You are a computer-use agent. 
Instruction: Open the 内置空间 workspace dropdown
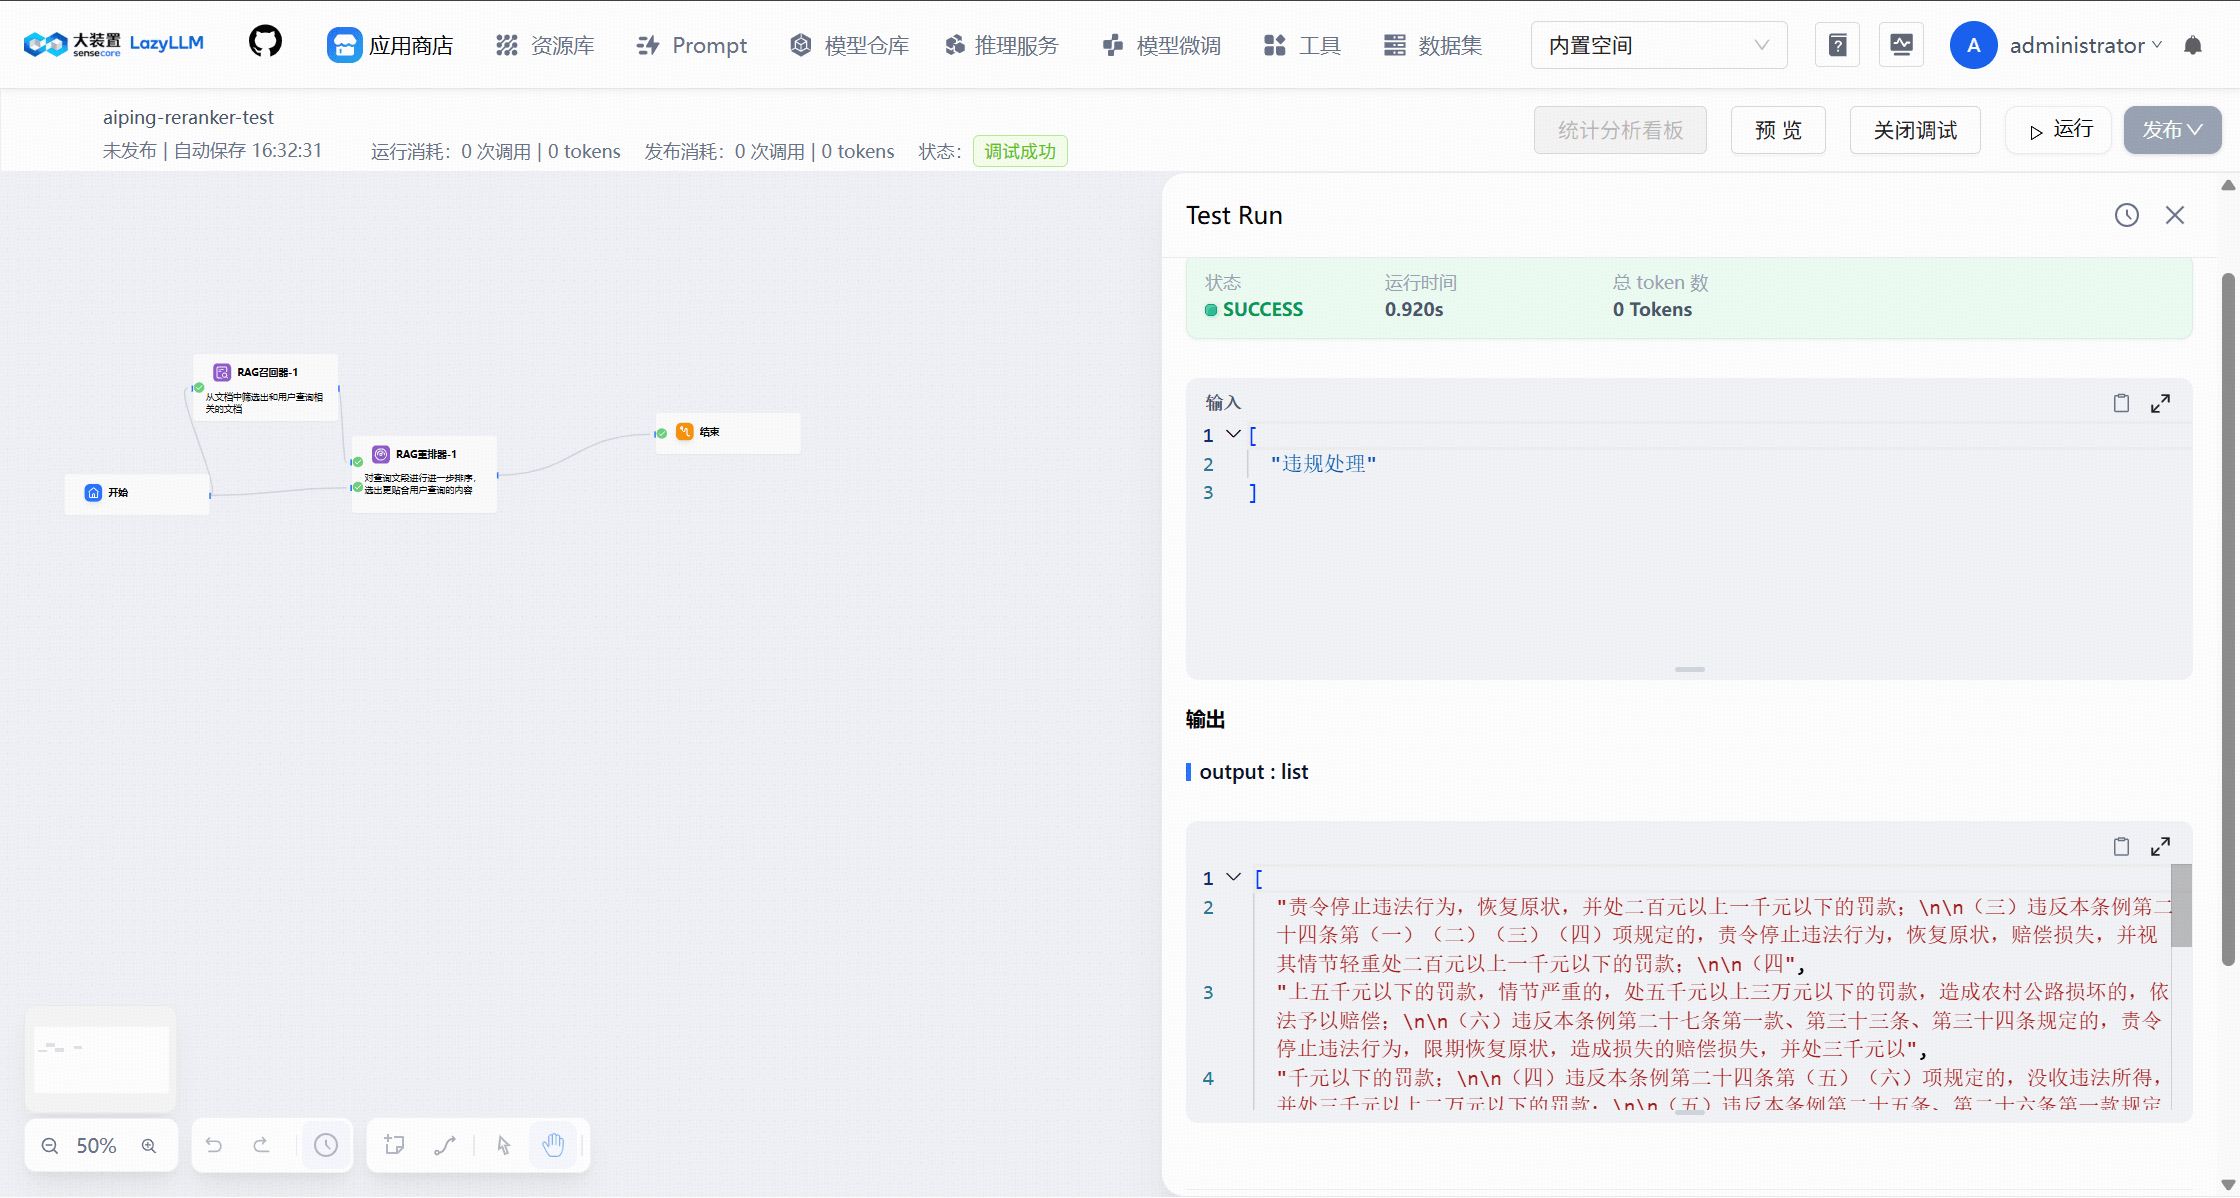[x=1658, y=45]
